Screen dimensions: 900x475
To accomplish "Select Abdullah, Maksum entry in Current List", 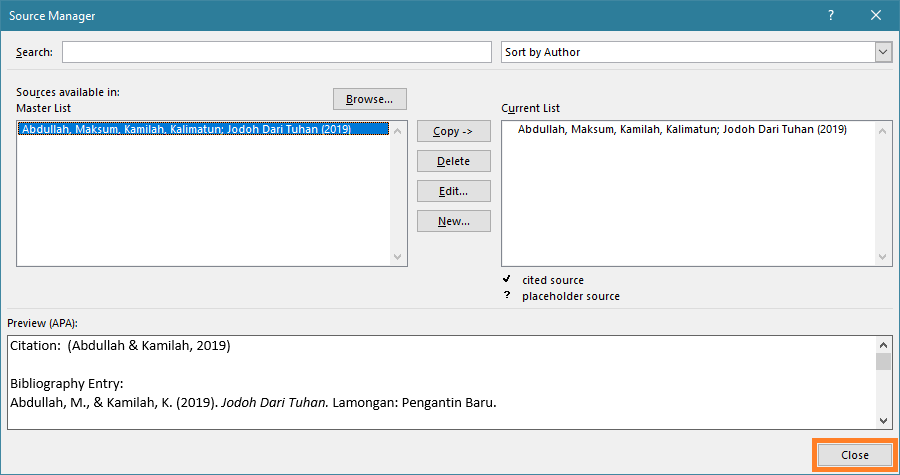I will point(682,129).
